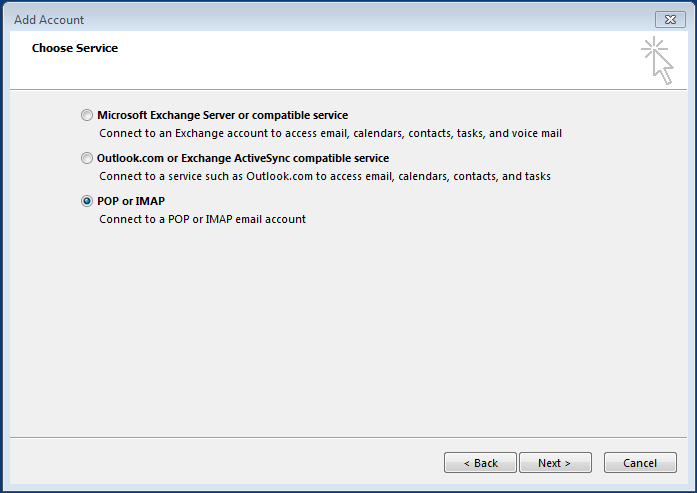The height and width of the screenshot is (493, 697).
Task: Click the 'Add Account' window title text
Action: pyautogui.click(x=49, y=19)
